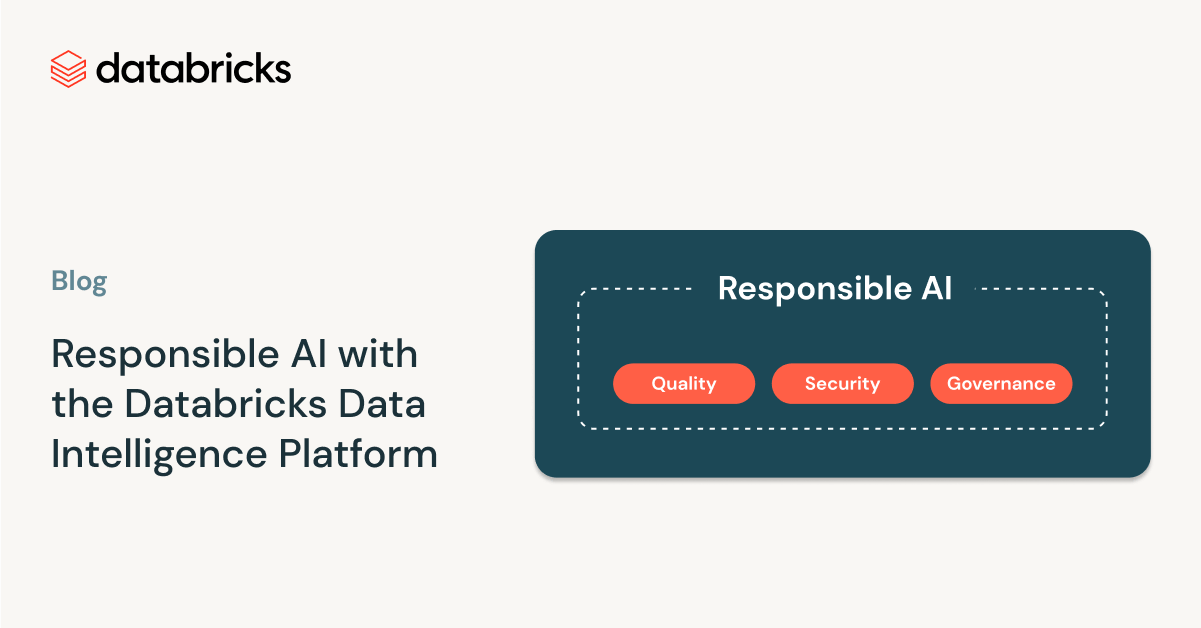The height and width of the screenshot is (628, 1201).
Task: Click the databricks wordmark text
Action: (193, 69)
